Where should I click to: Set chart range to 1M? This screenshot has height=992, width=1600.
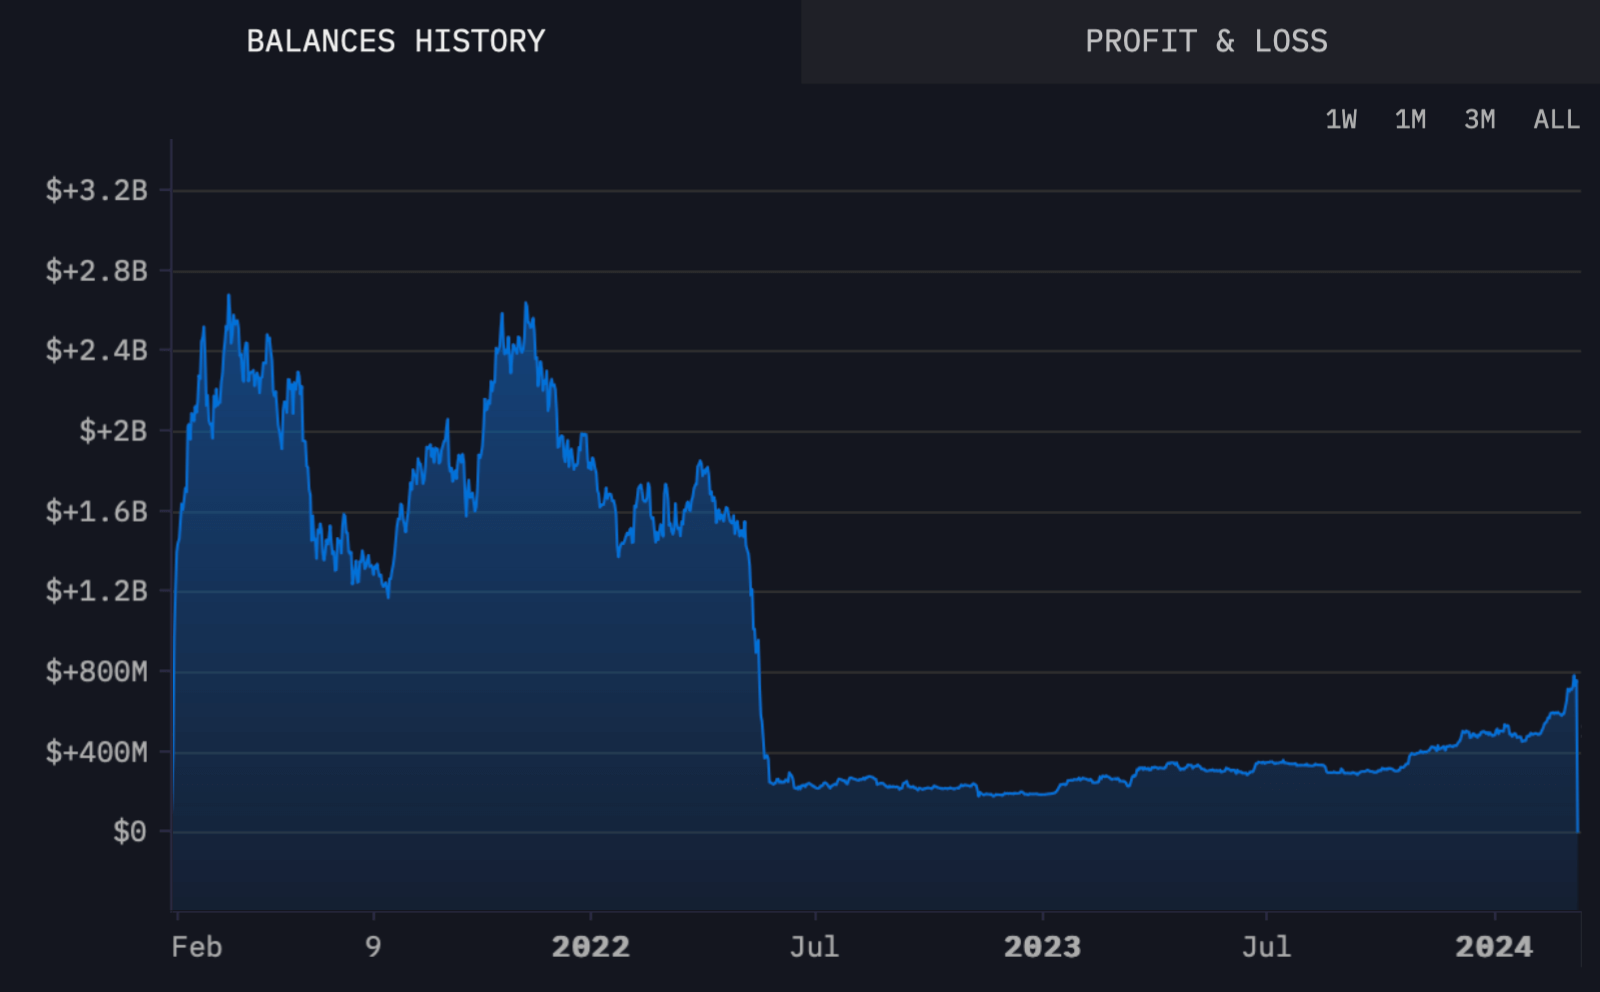pos(1410,120)
